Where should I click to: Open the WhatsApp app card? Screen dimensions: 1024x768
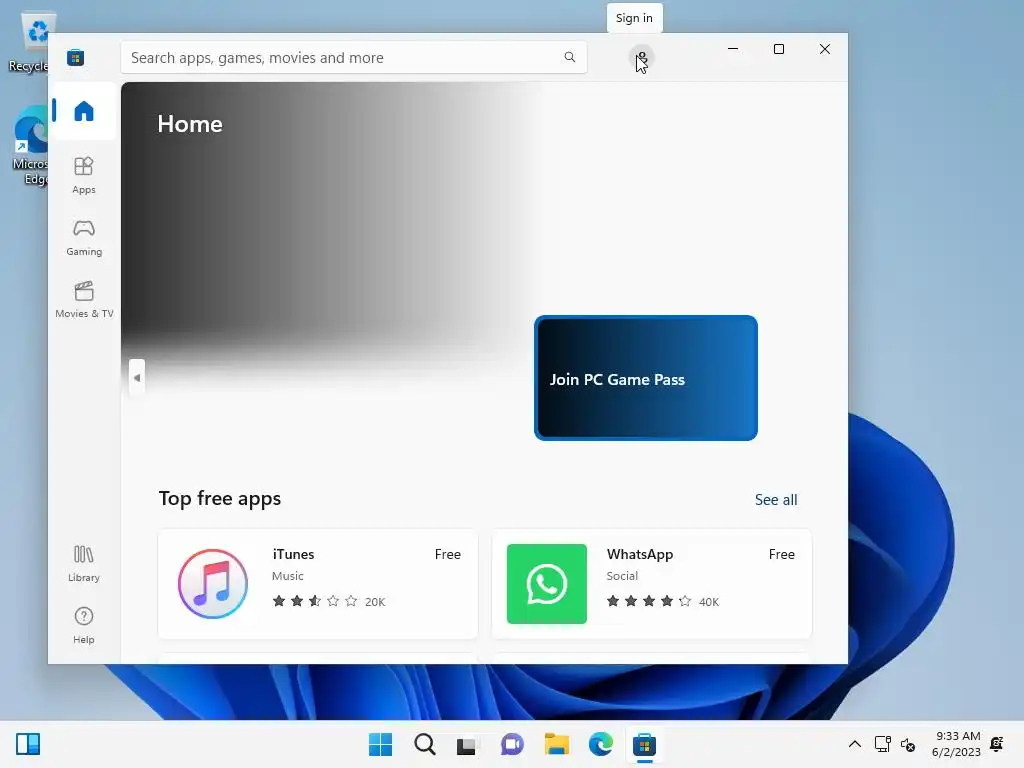(x=652, y=583)
